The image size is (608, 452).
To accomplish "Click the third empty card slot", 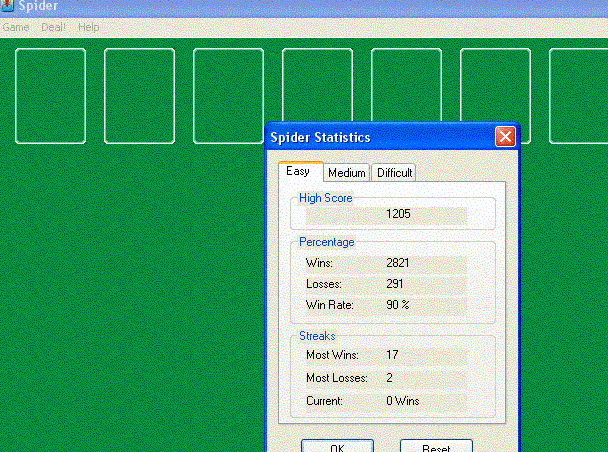I will tap(228, 95).
